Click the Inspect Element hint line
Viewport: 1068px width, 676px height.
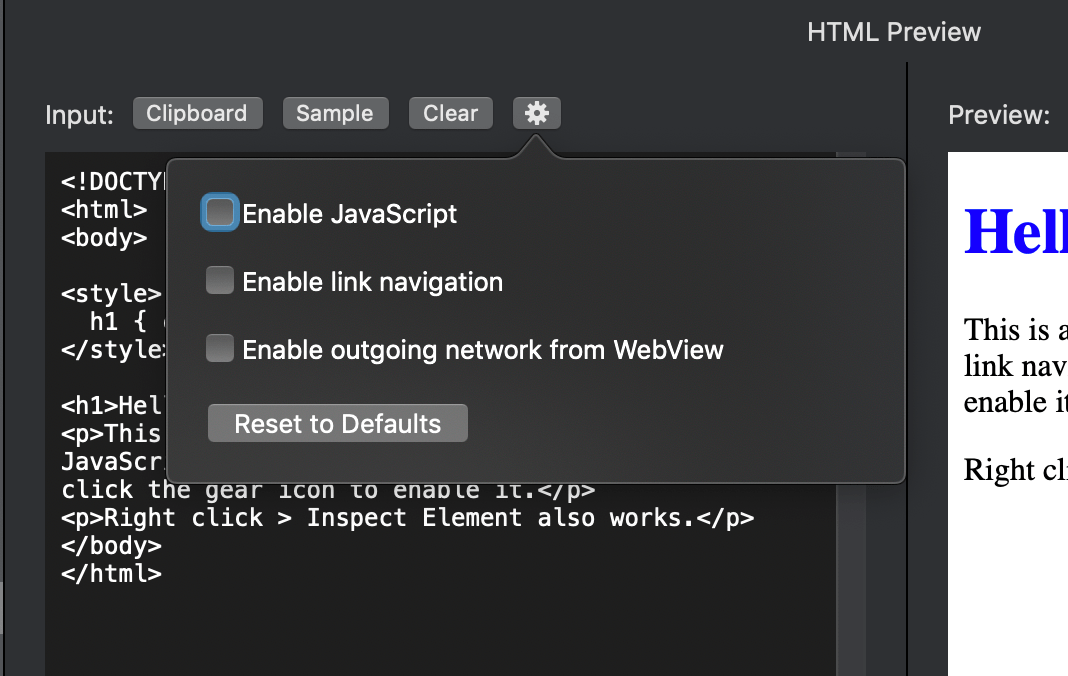408,517
